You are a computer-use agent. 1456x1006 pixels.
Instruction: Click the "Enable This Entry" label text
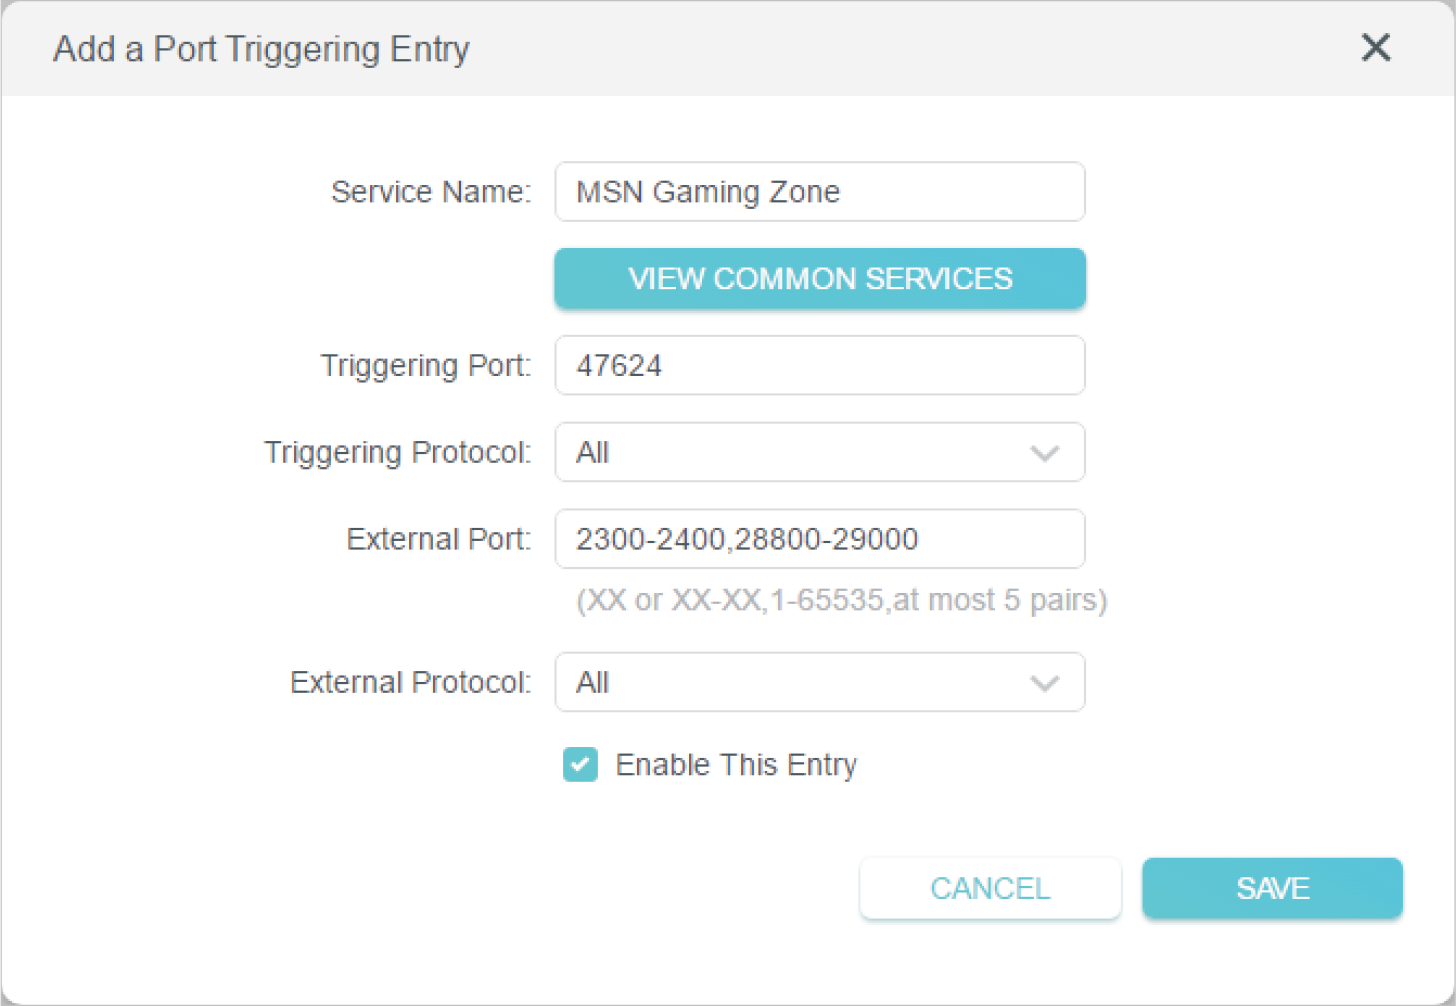pyautogui.click(x=736, y=765)
